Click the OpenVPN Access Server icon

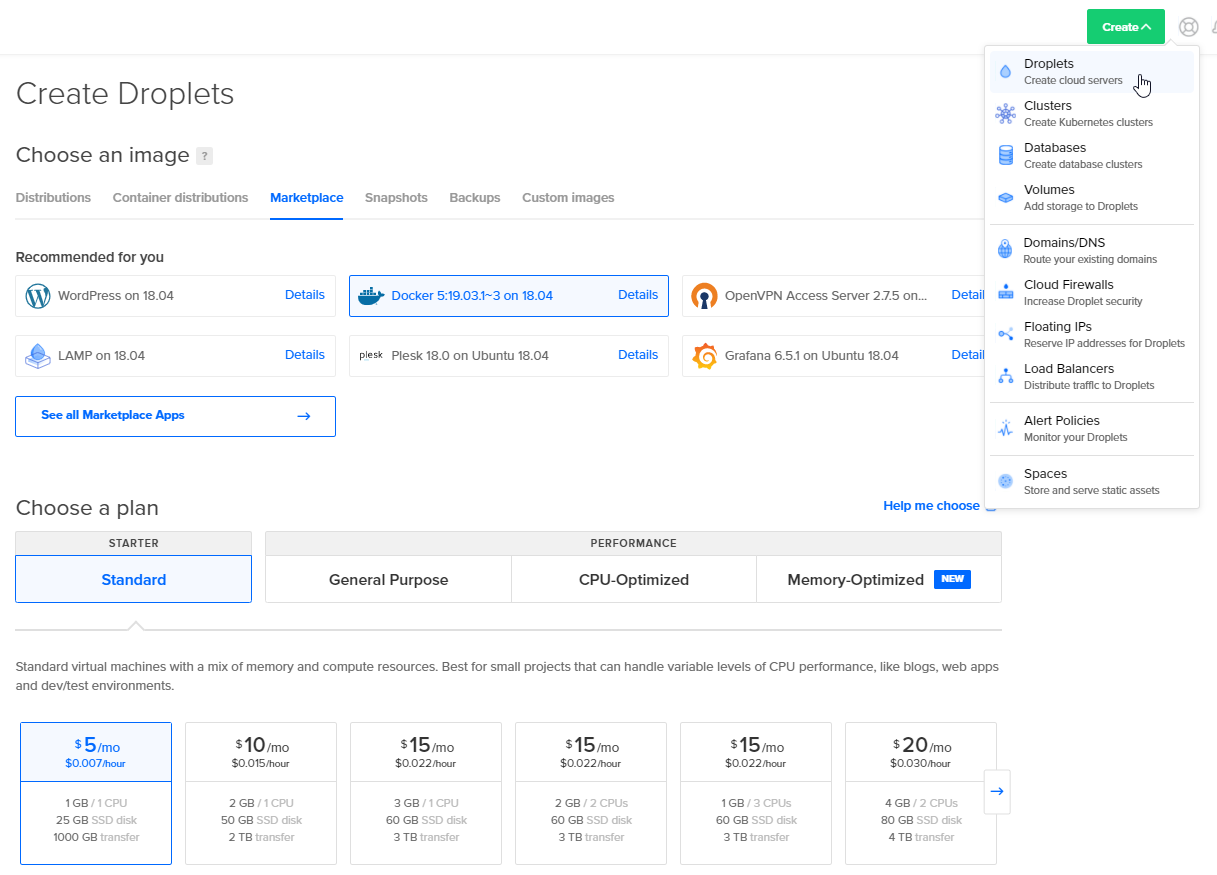click(x=704, y=296)
